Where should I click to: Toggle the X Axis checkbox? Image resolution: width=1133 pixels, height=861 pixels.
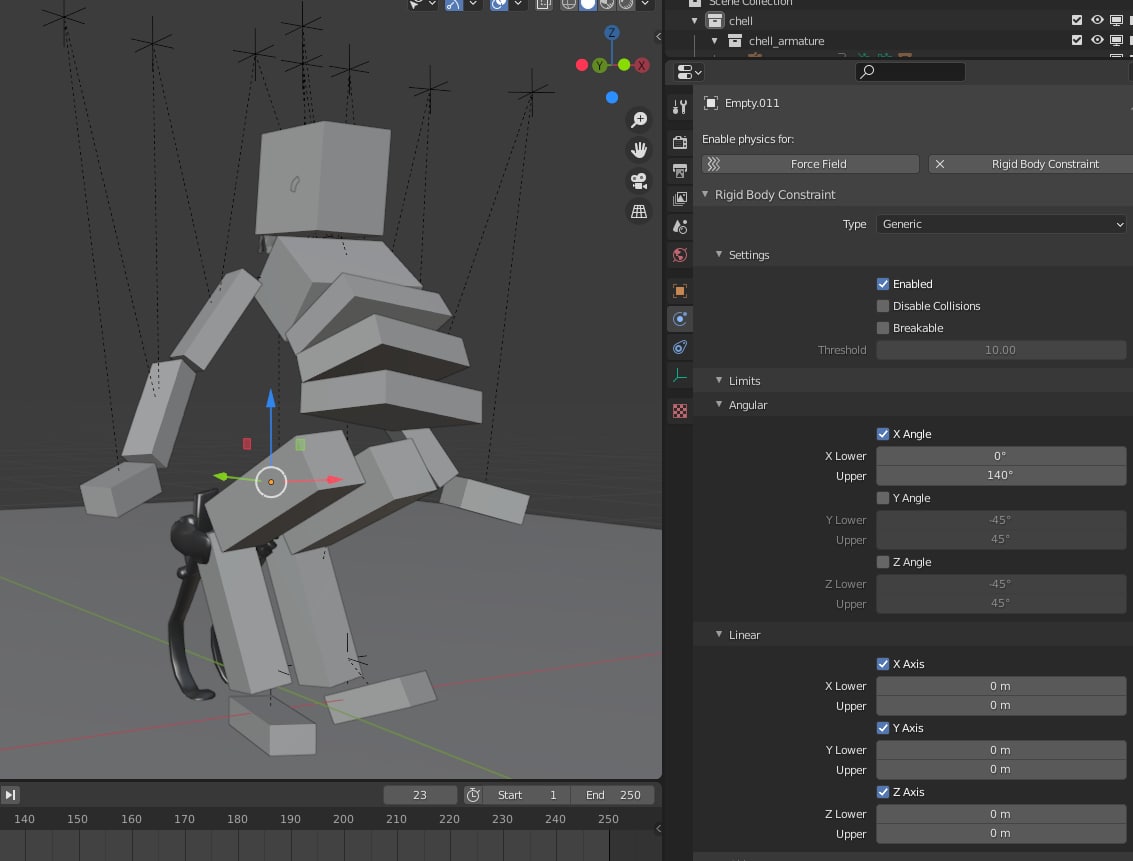(882, 664)
